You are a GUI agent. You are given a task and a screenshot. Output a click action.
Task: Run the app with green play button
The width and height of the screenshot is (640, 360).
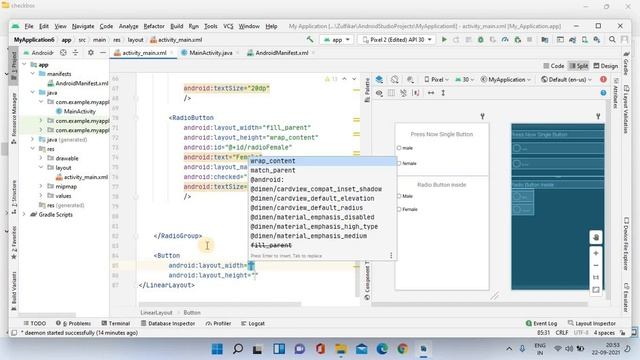click(x=444, y=40)
